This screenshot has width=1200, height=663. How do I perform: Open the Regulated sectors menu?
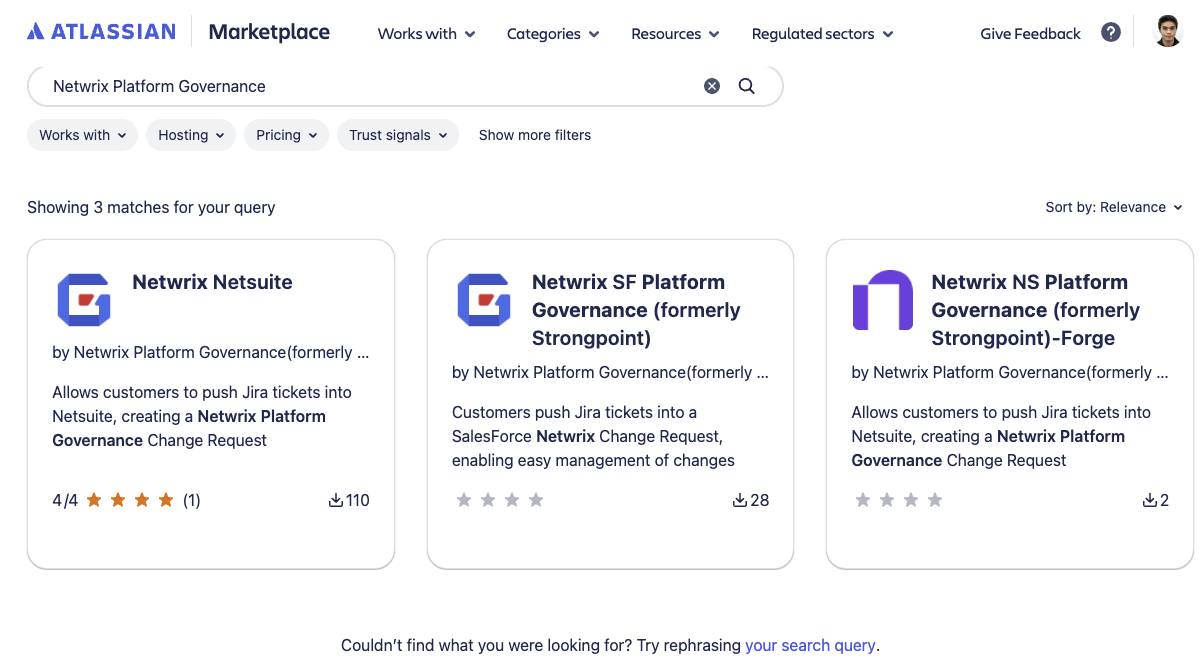[x=821, y=33]
